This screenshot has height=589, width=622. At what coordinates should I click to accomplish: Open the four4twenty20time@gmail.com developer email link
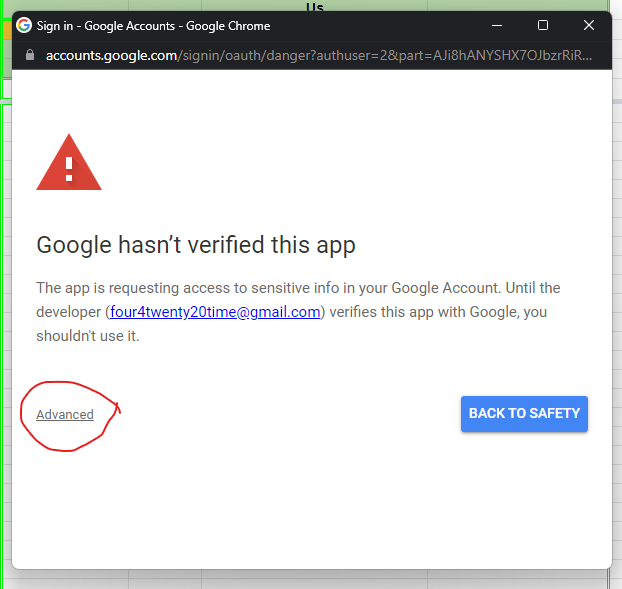[215, 312]
